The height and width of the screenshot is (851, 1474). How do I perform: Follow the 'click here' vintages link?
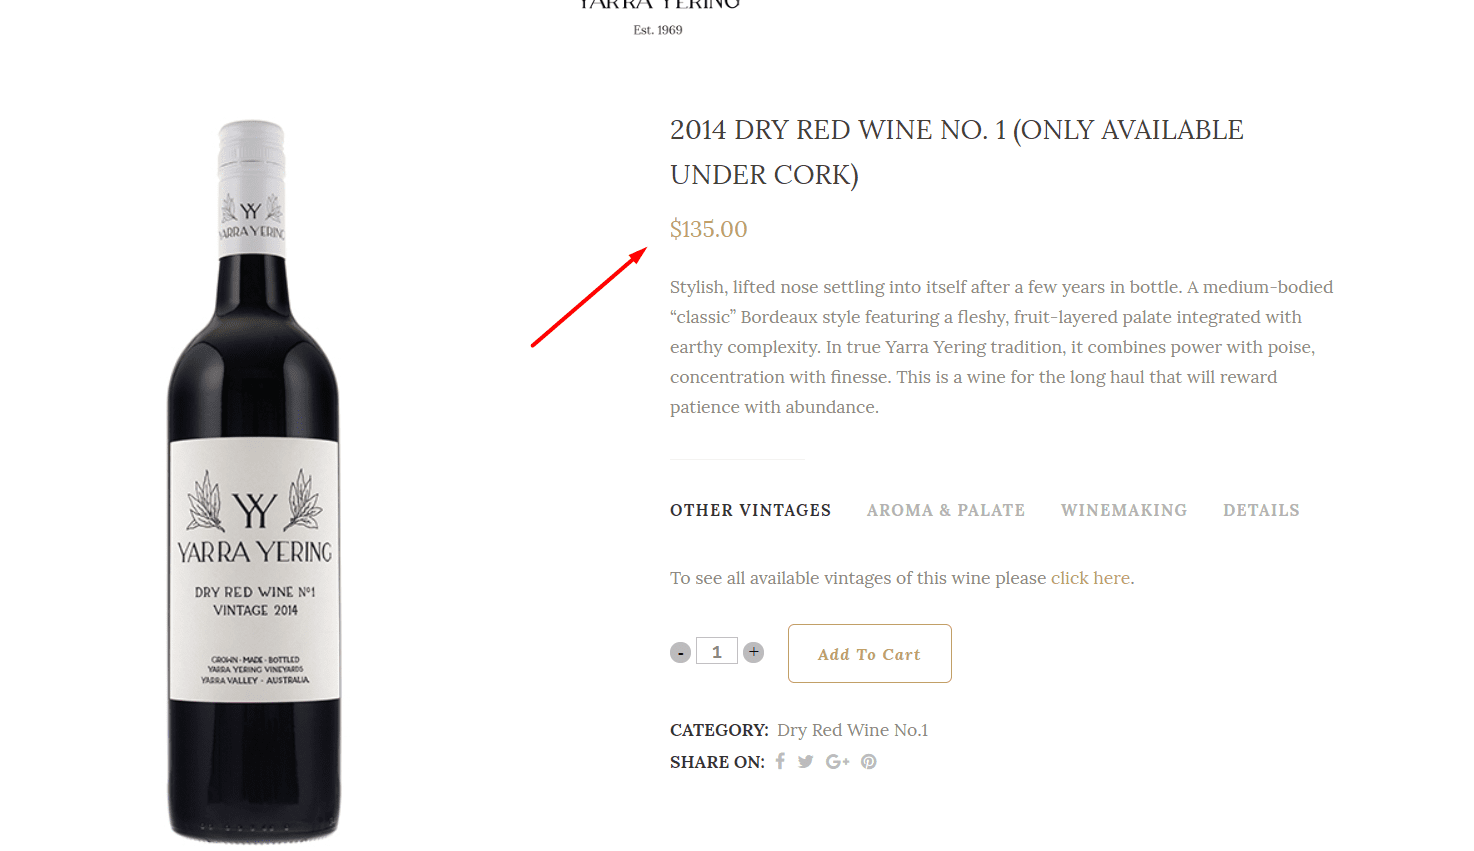1090,578
